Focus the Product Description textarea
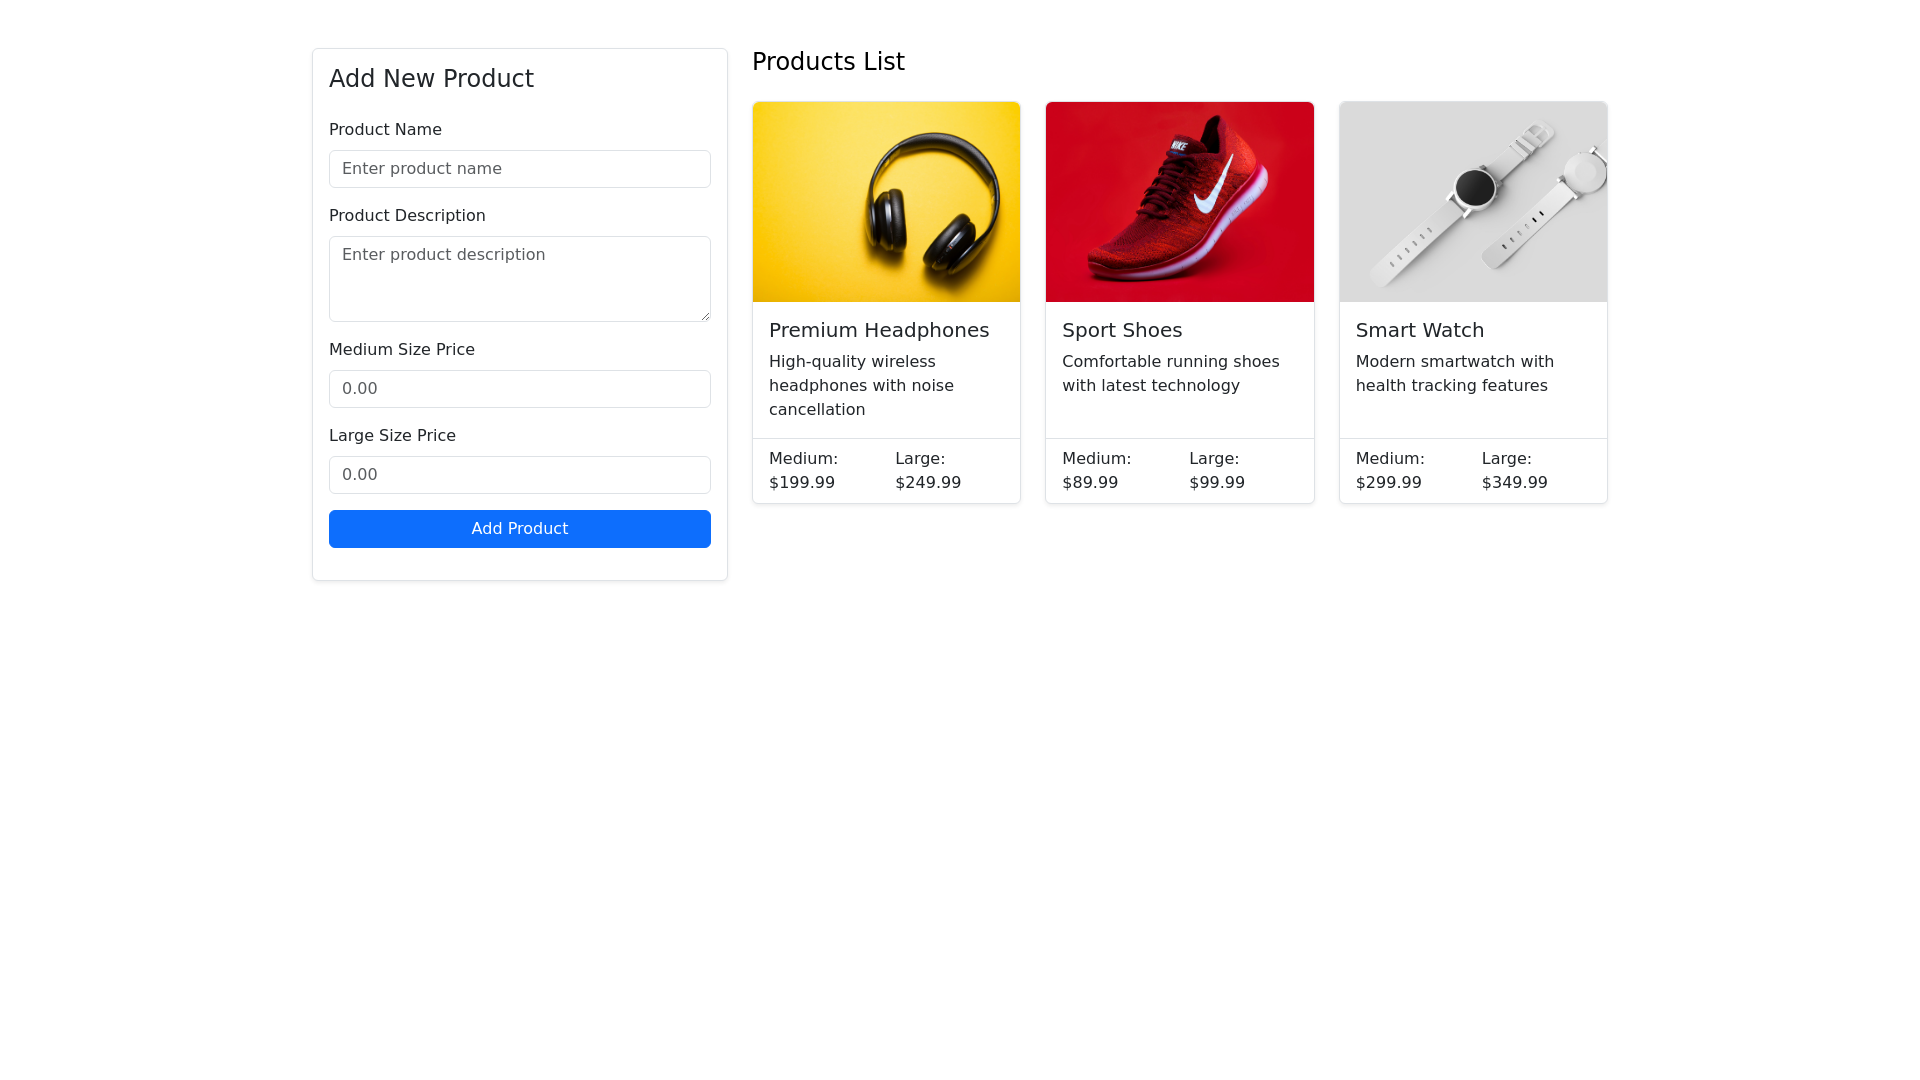 pos(519,278)
